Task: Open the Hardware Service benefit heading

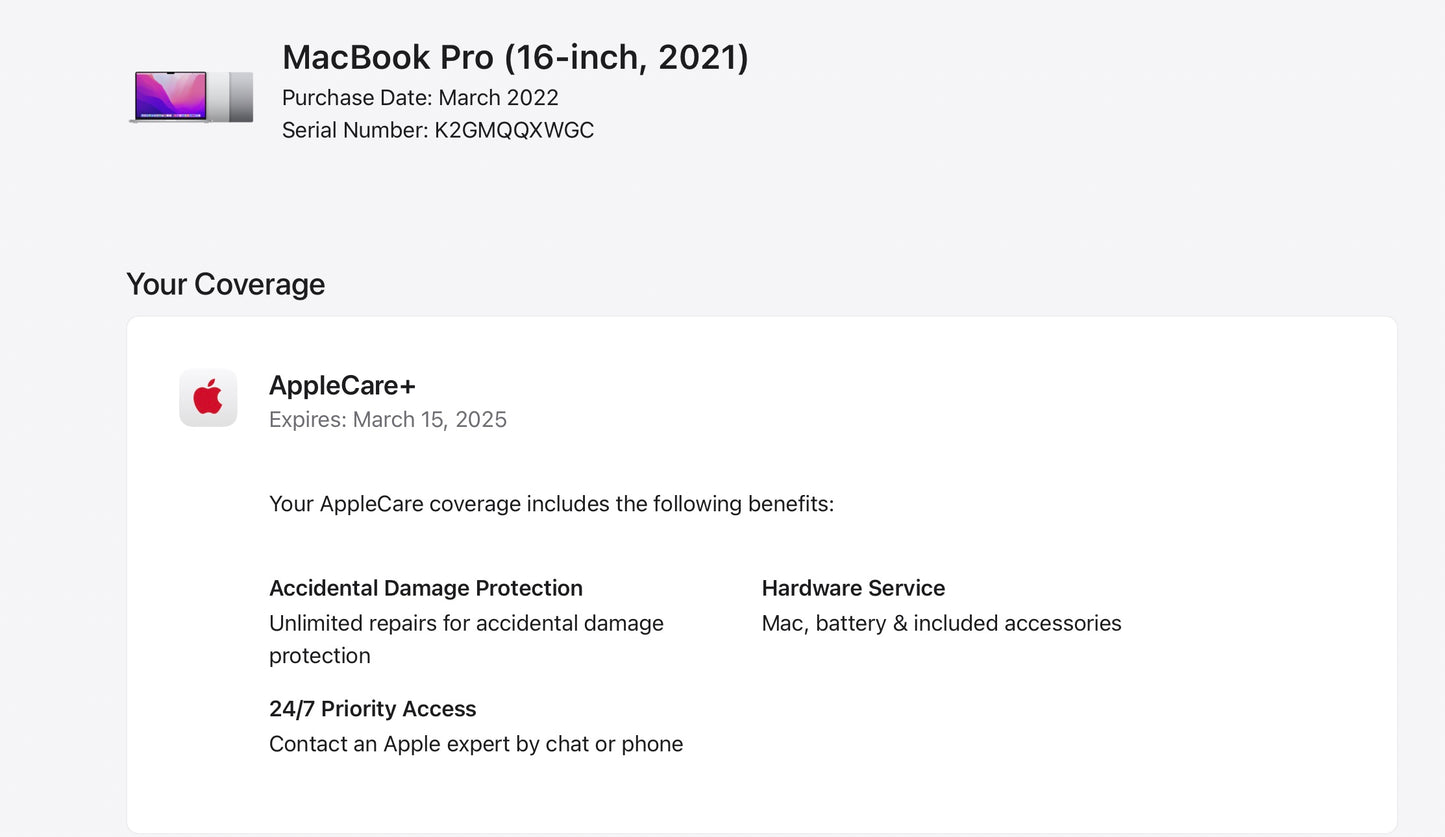Action: [853, 588]
